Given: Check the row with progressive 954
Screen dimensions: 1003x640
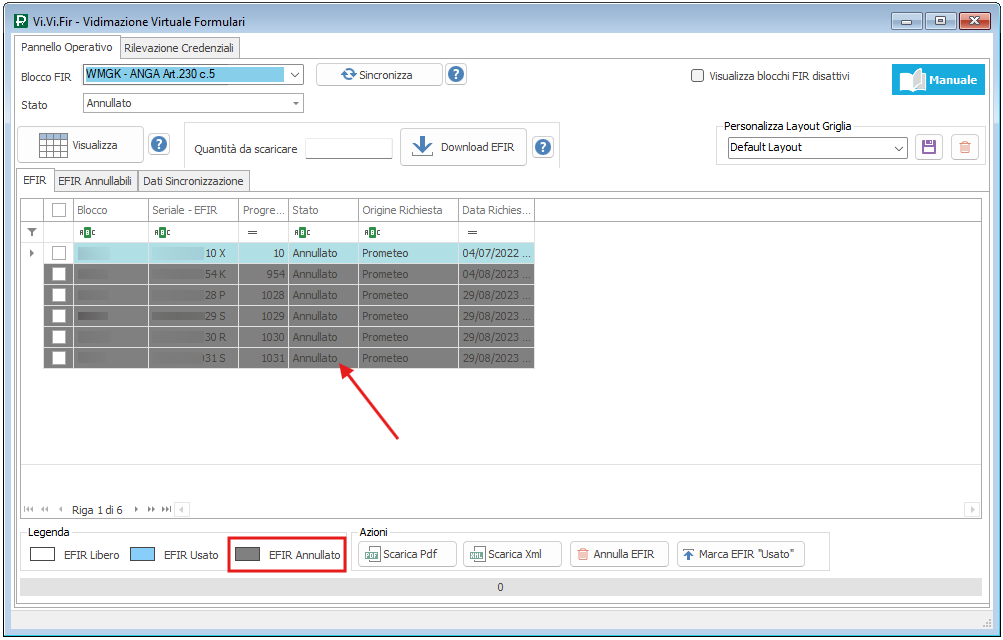Looking at the screenshot, I should (59, 274).
